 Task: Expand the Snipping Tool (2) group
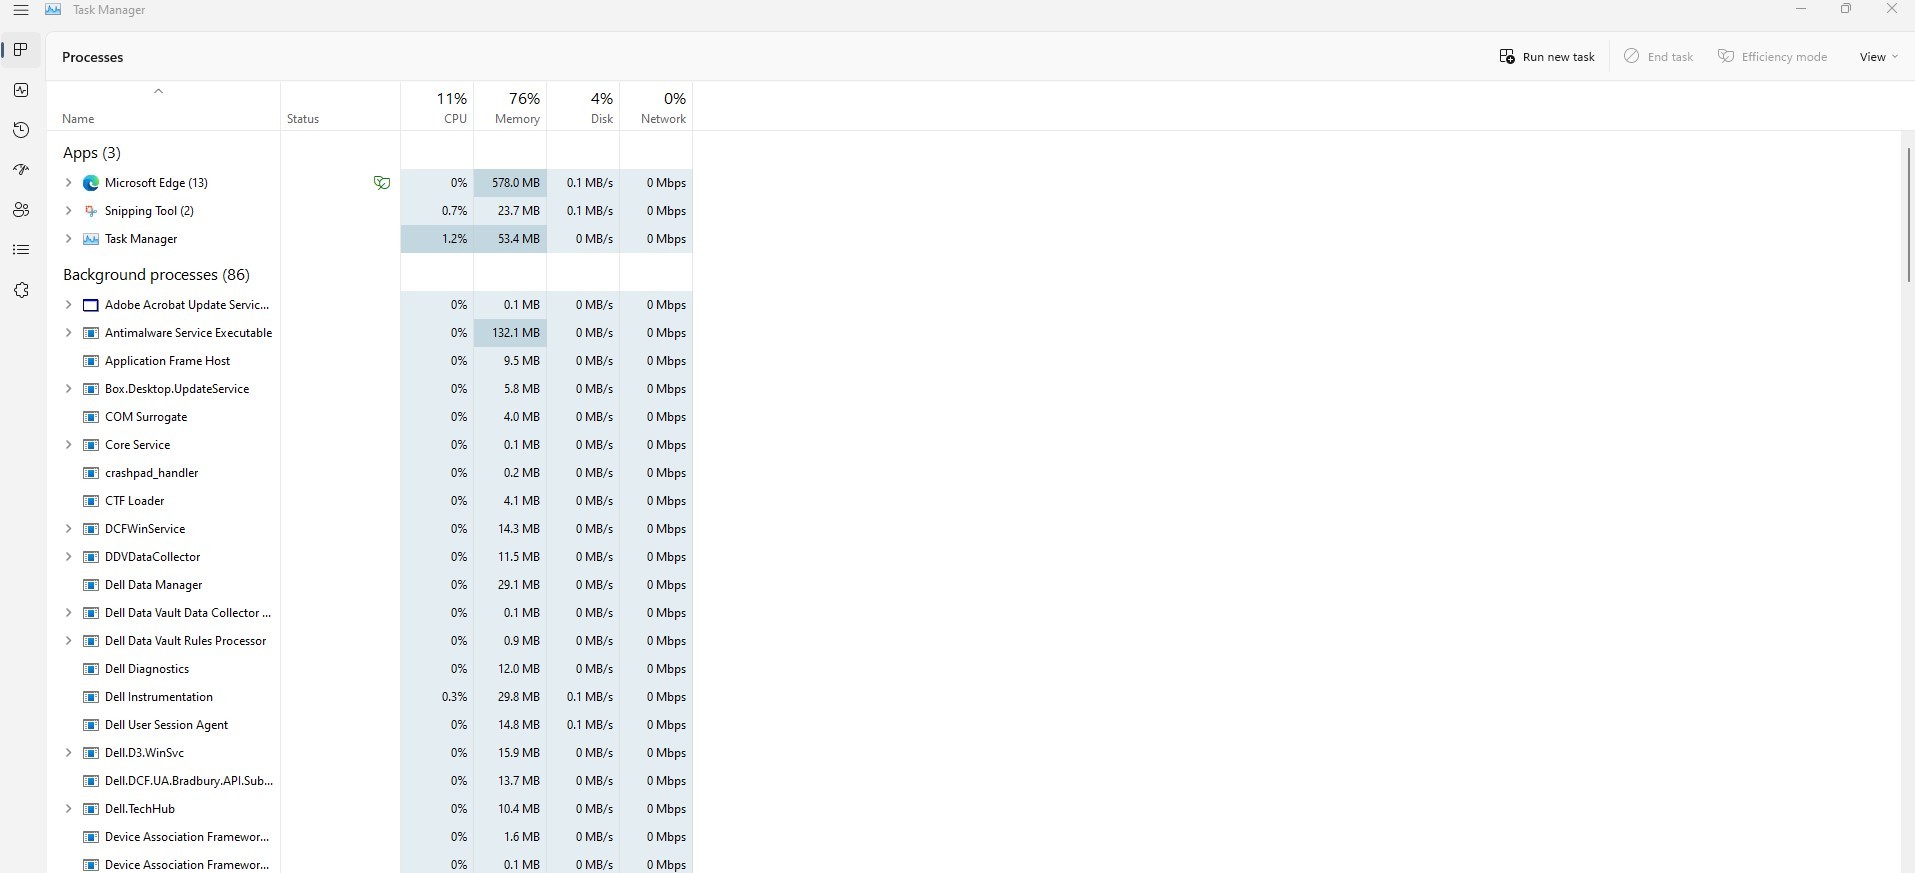coord(68,211)
